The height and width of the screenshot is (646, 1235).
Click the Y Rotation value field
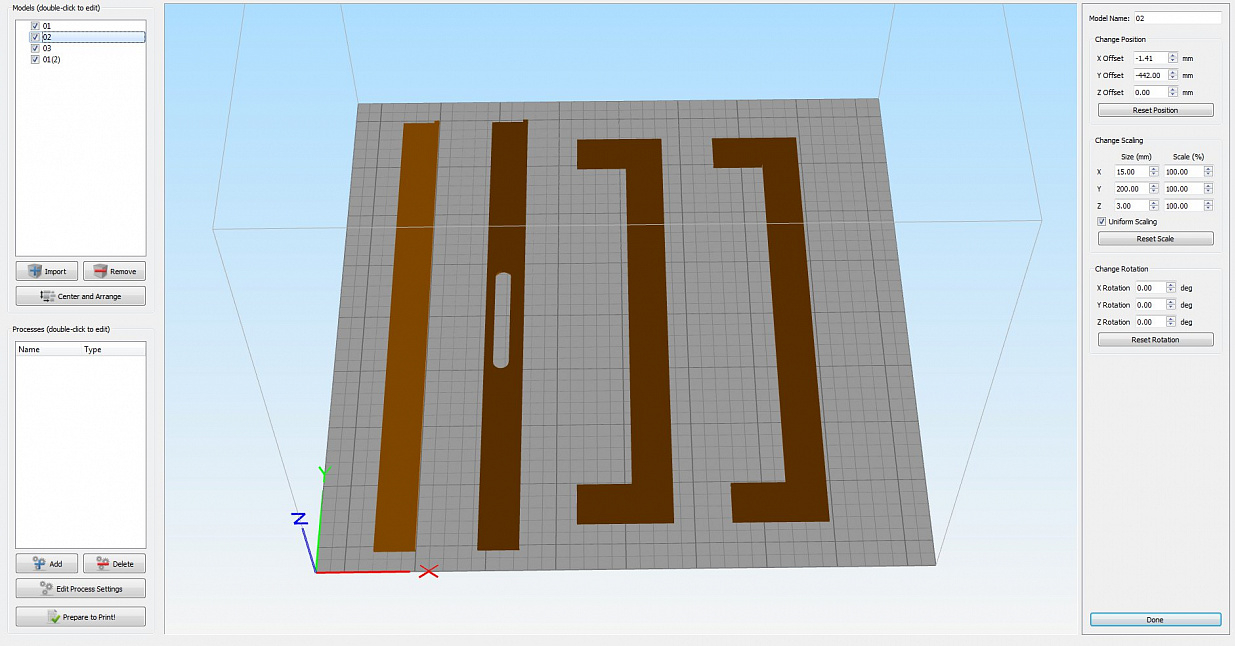point(1150,305)
